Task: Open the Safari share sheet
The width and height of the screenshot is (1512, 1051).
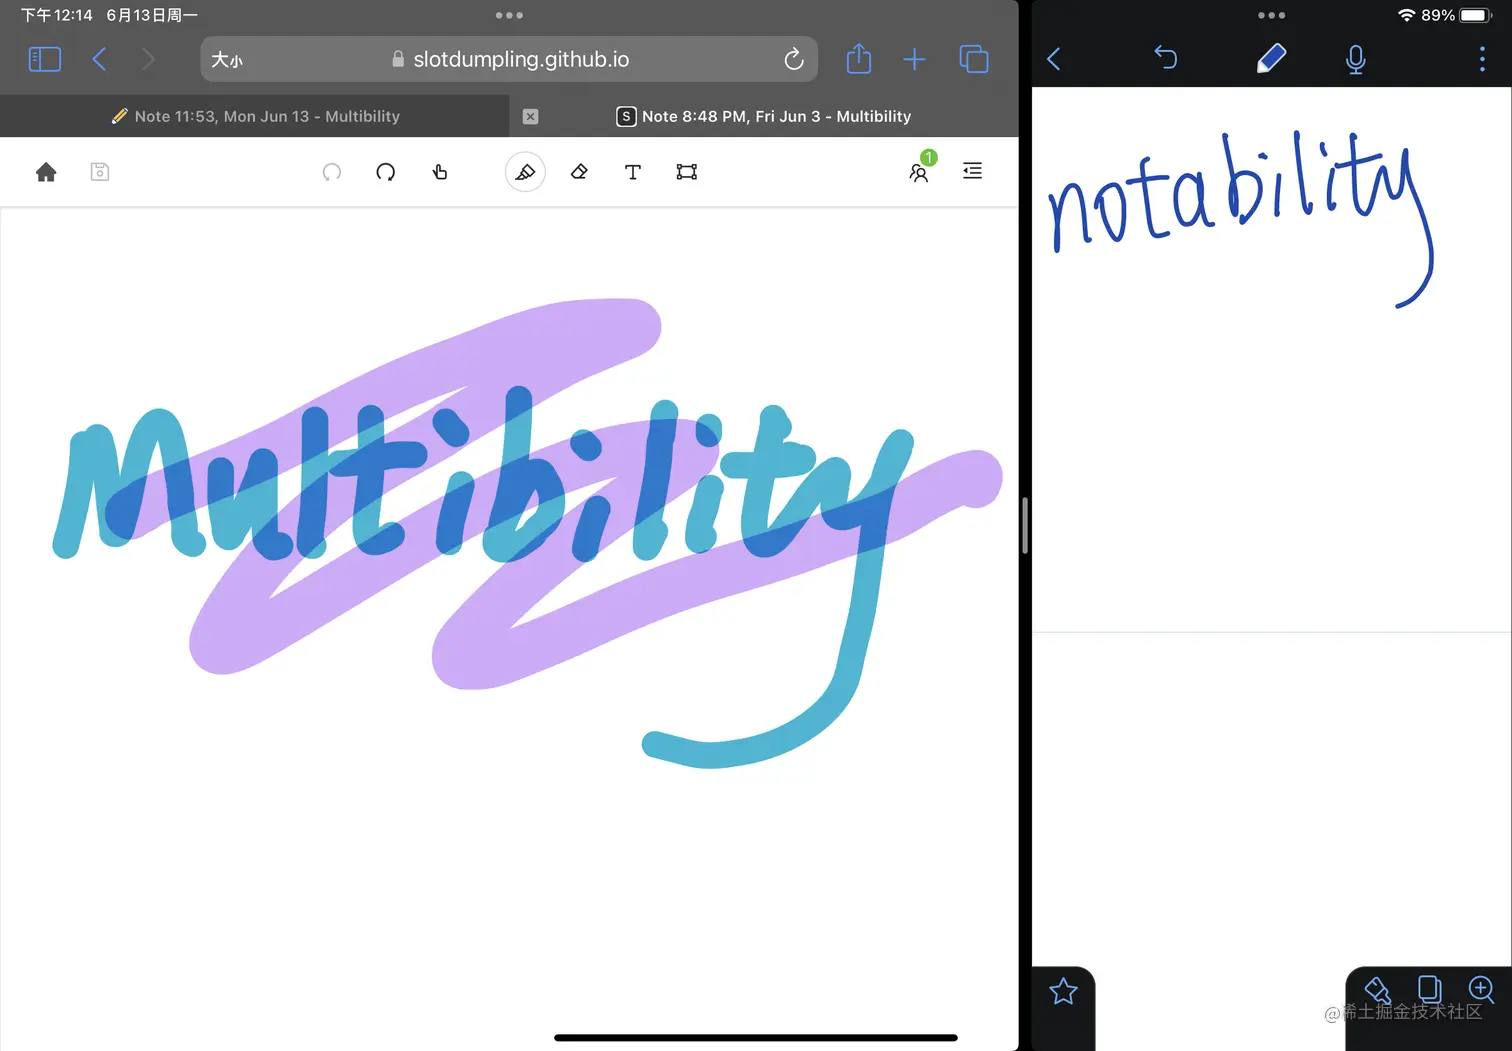Action: coord(859,59)
